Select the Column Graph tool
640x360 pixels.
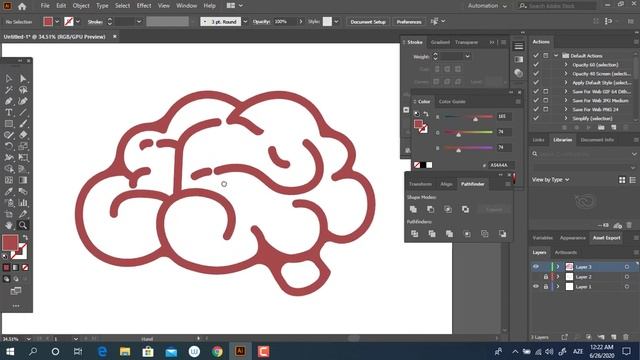click(23, 203)
